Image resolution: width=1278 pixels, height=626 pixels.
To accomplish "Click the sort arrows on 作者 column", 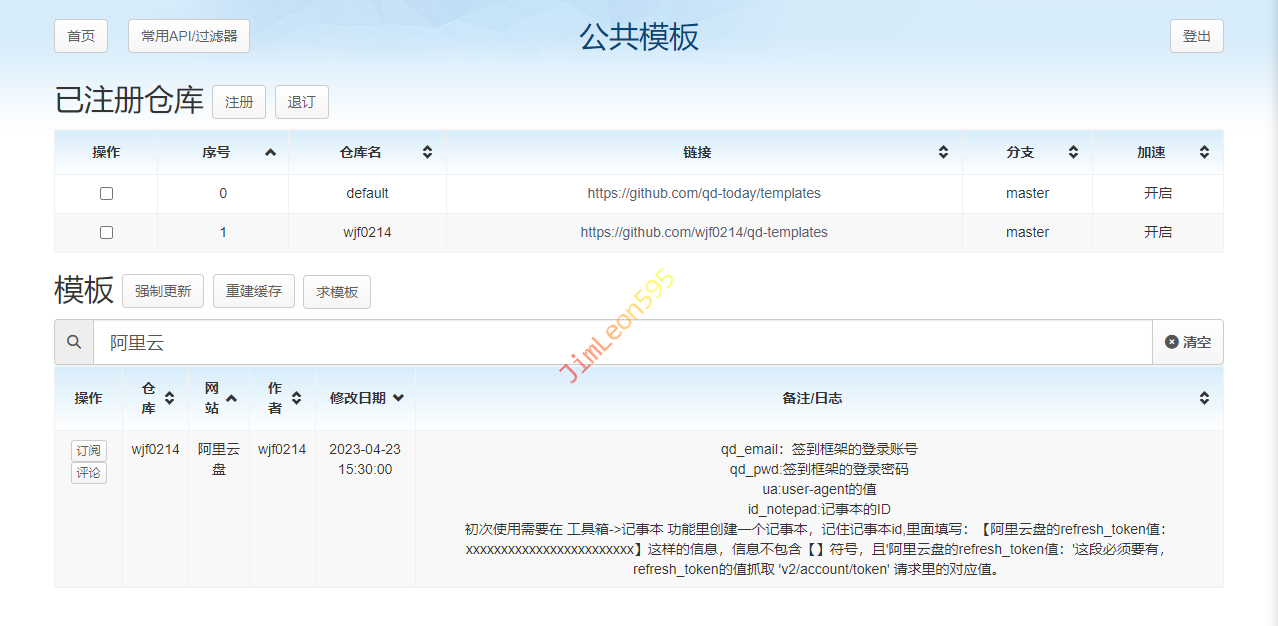I will [x=295, y=398].
